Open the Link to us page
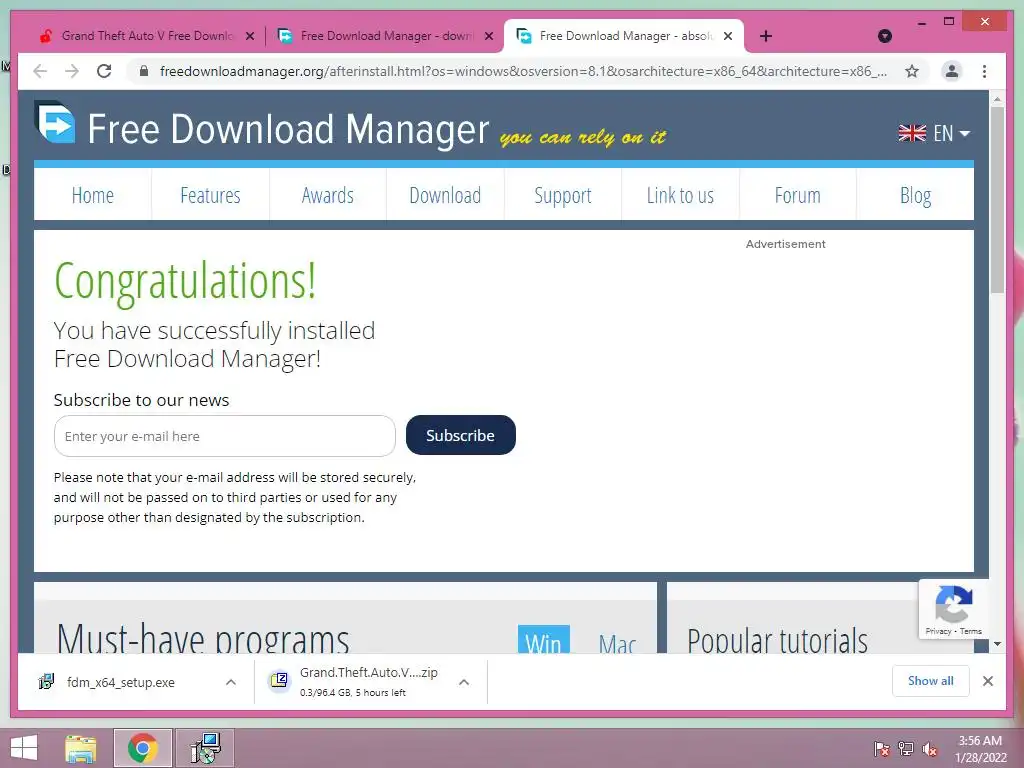The width and height of the screenshot is (1024, 768). (680, 195)
